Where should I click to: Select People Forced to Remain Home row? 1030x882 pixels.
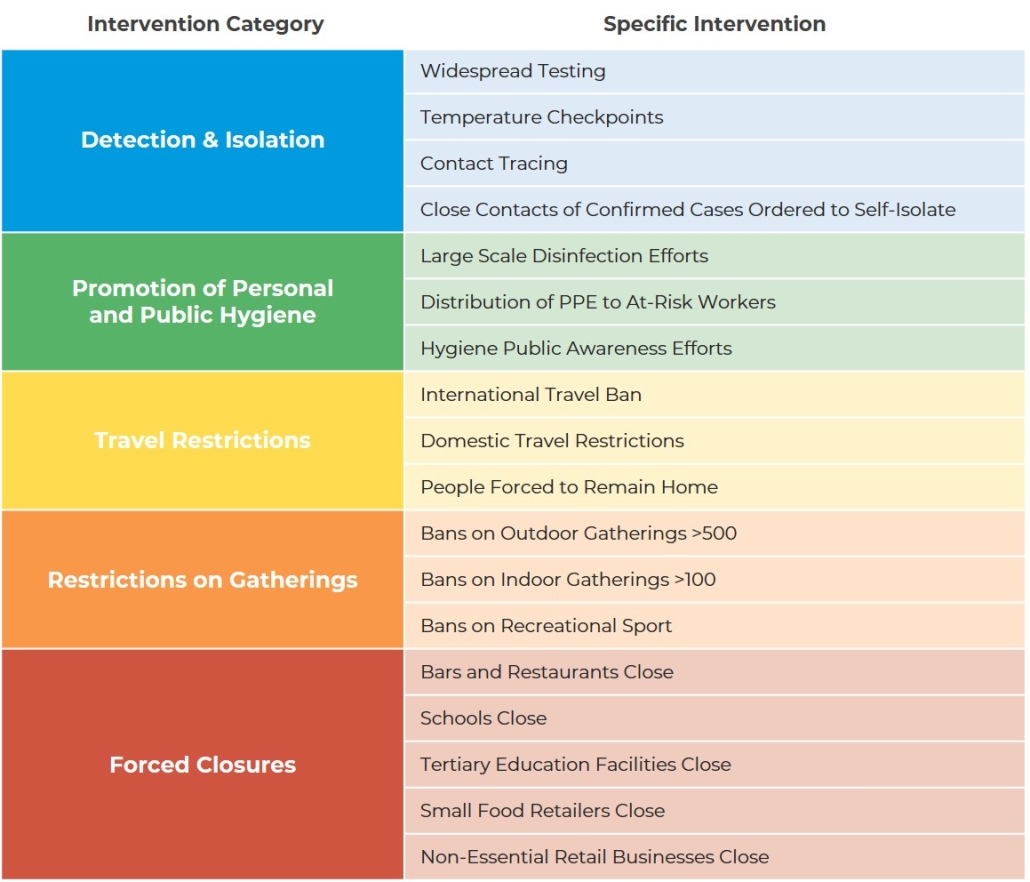pos(714,487)
